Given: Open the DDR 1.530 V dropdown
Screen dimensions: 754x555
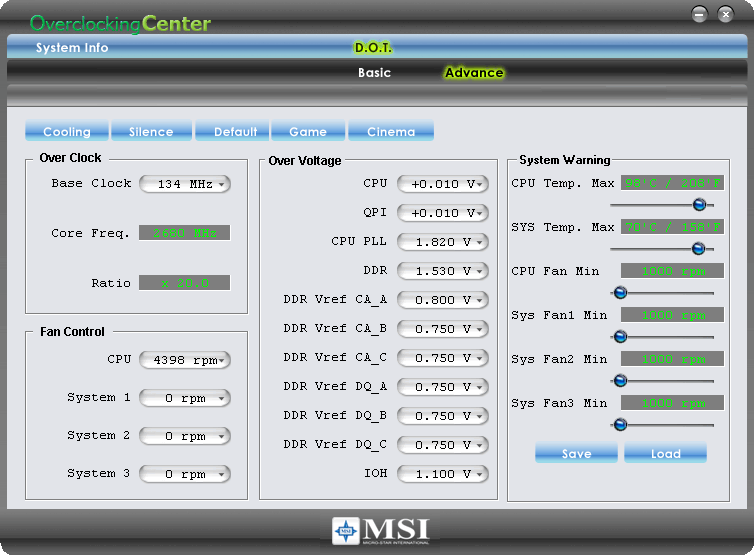Looking at the screenshot, I should pyautogui.click(x=443, y=271).
